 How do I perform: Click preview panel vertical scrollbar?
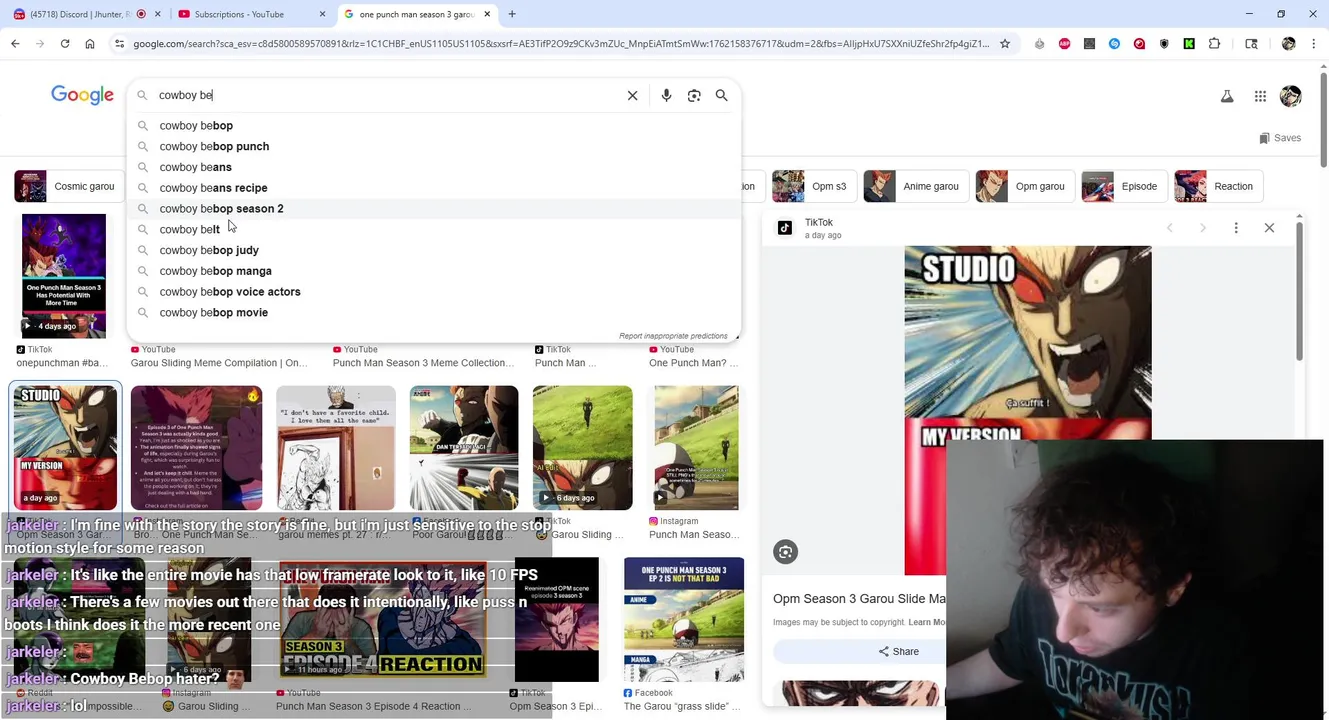[1298, 290]
